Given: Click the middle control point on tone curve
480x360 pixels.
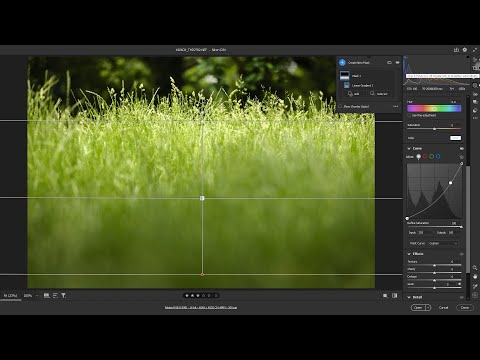Looking at the screenshot, I should pyautogui.click(x=451, y=183).
